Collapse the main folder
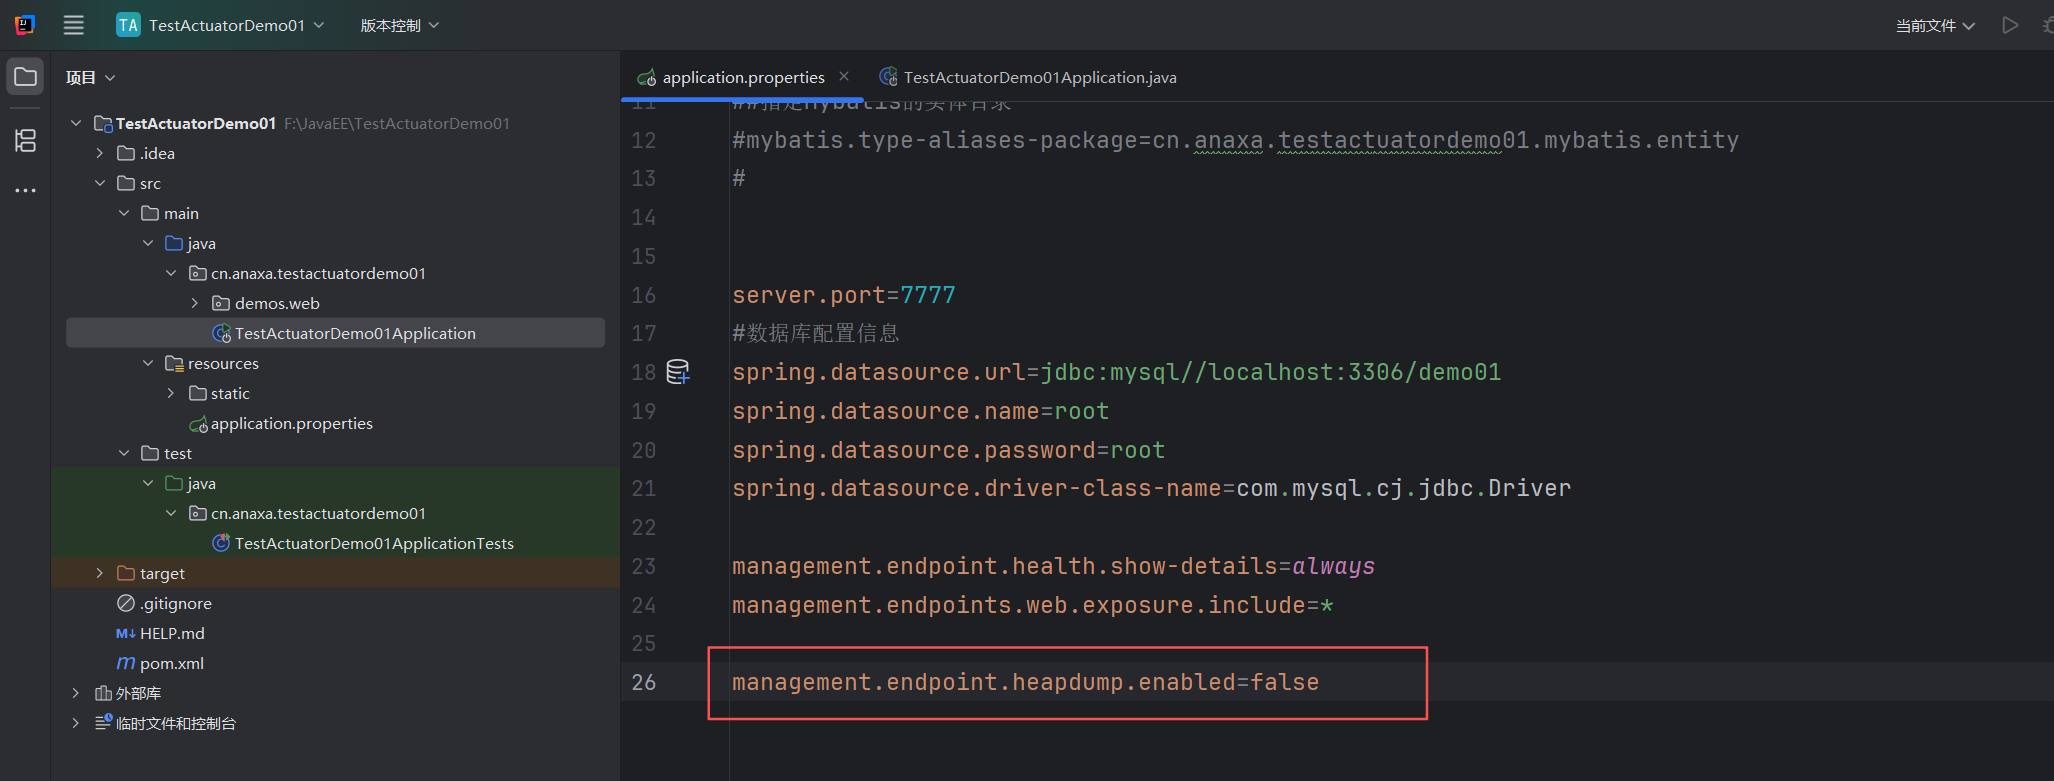The width and height of the screenshot is (2054, 781). click(x=124, y=213)
